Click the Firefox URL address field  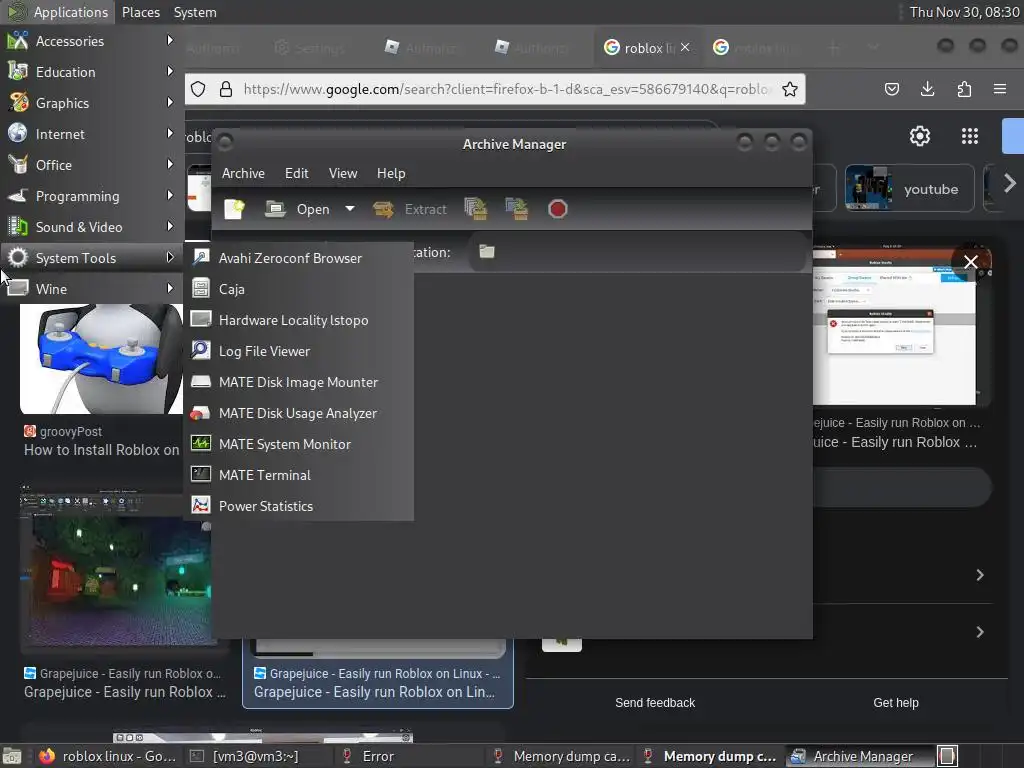click(505, 89)
